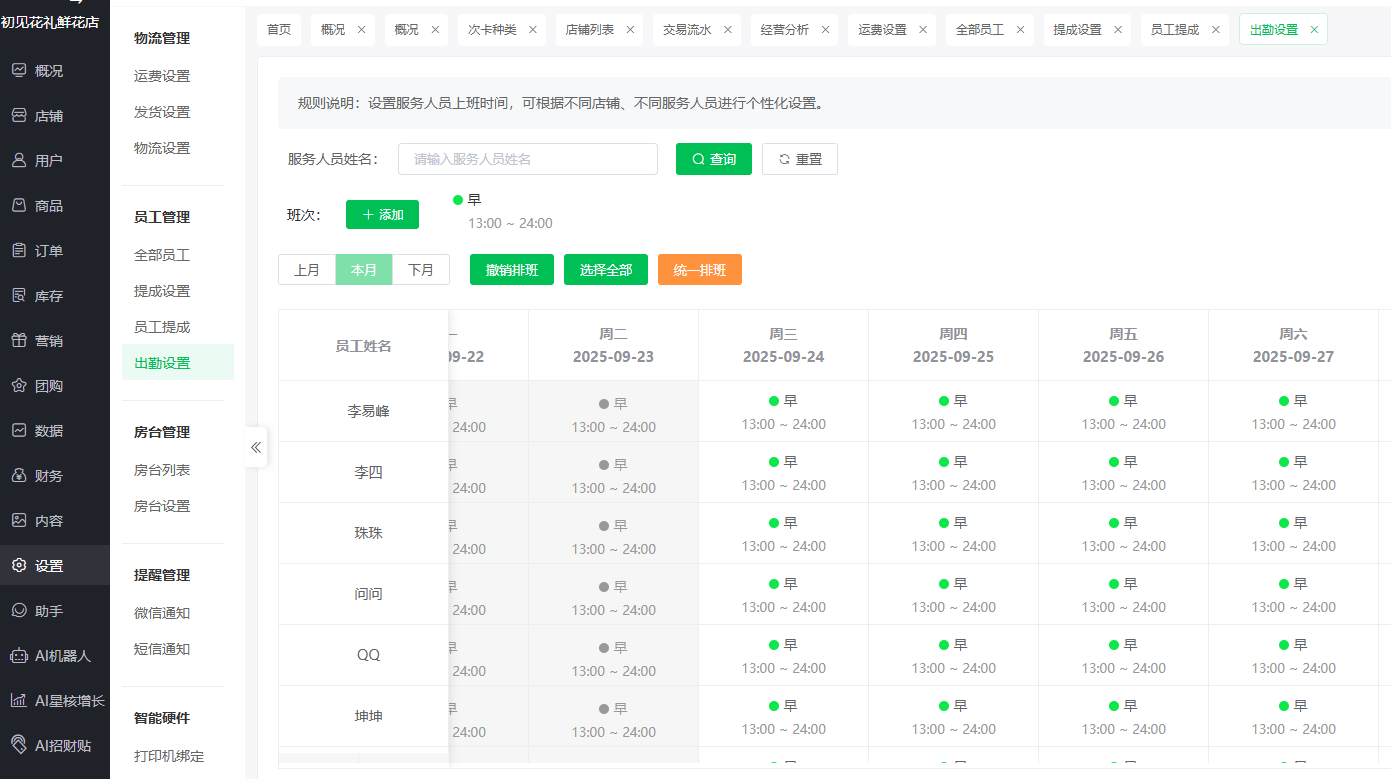1391x779 pixels.
Task: Collapse the secondary settings menu panel
Action: click(256, 447)
